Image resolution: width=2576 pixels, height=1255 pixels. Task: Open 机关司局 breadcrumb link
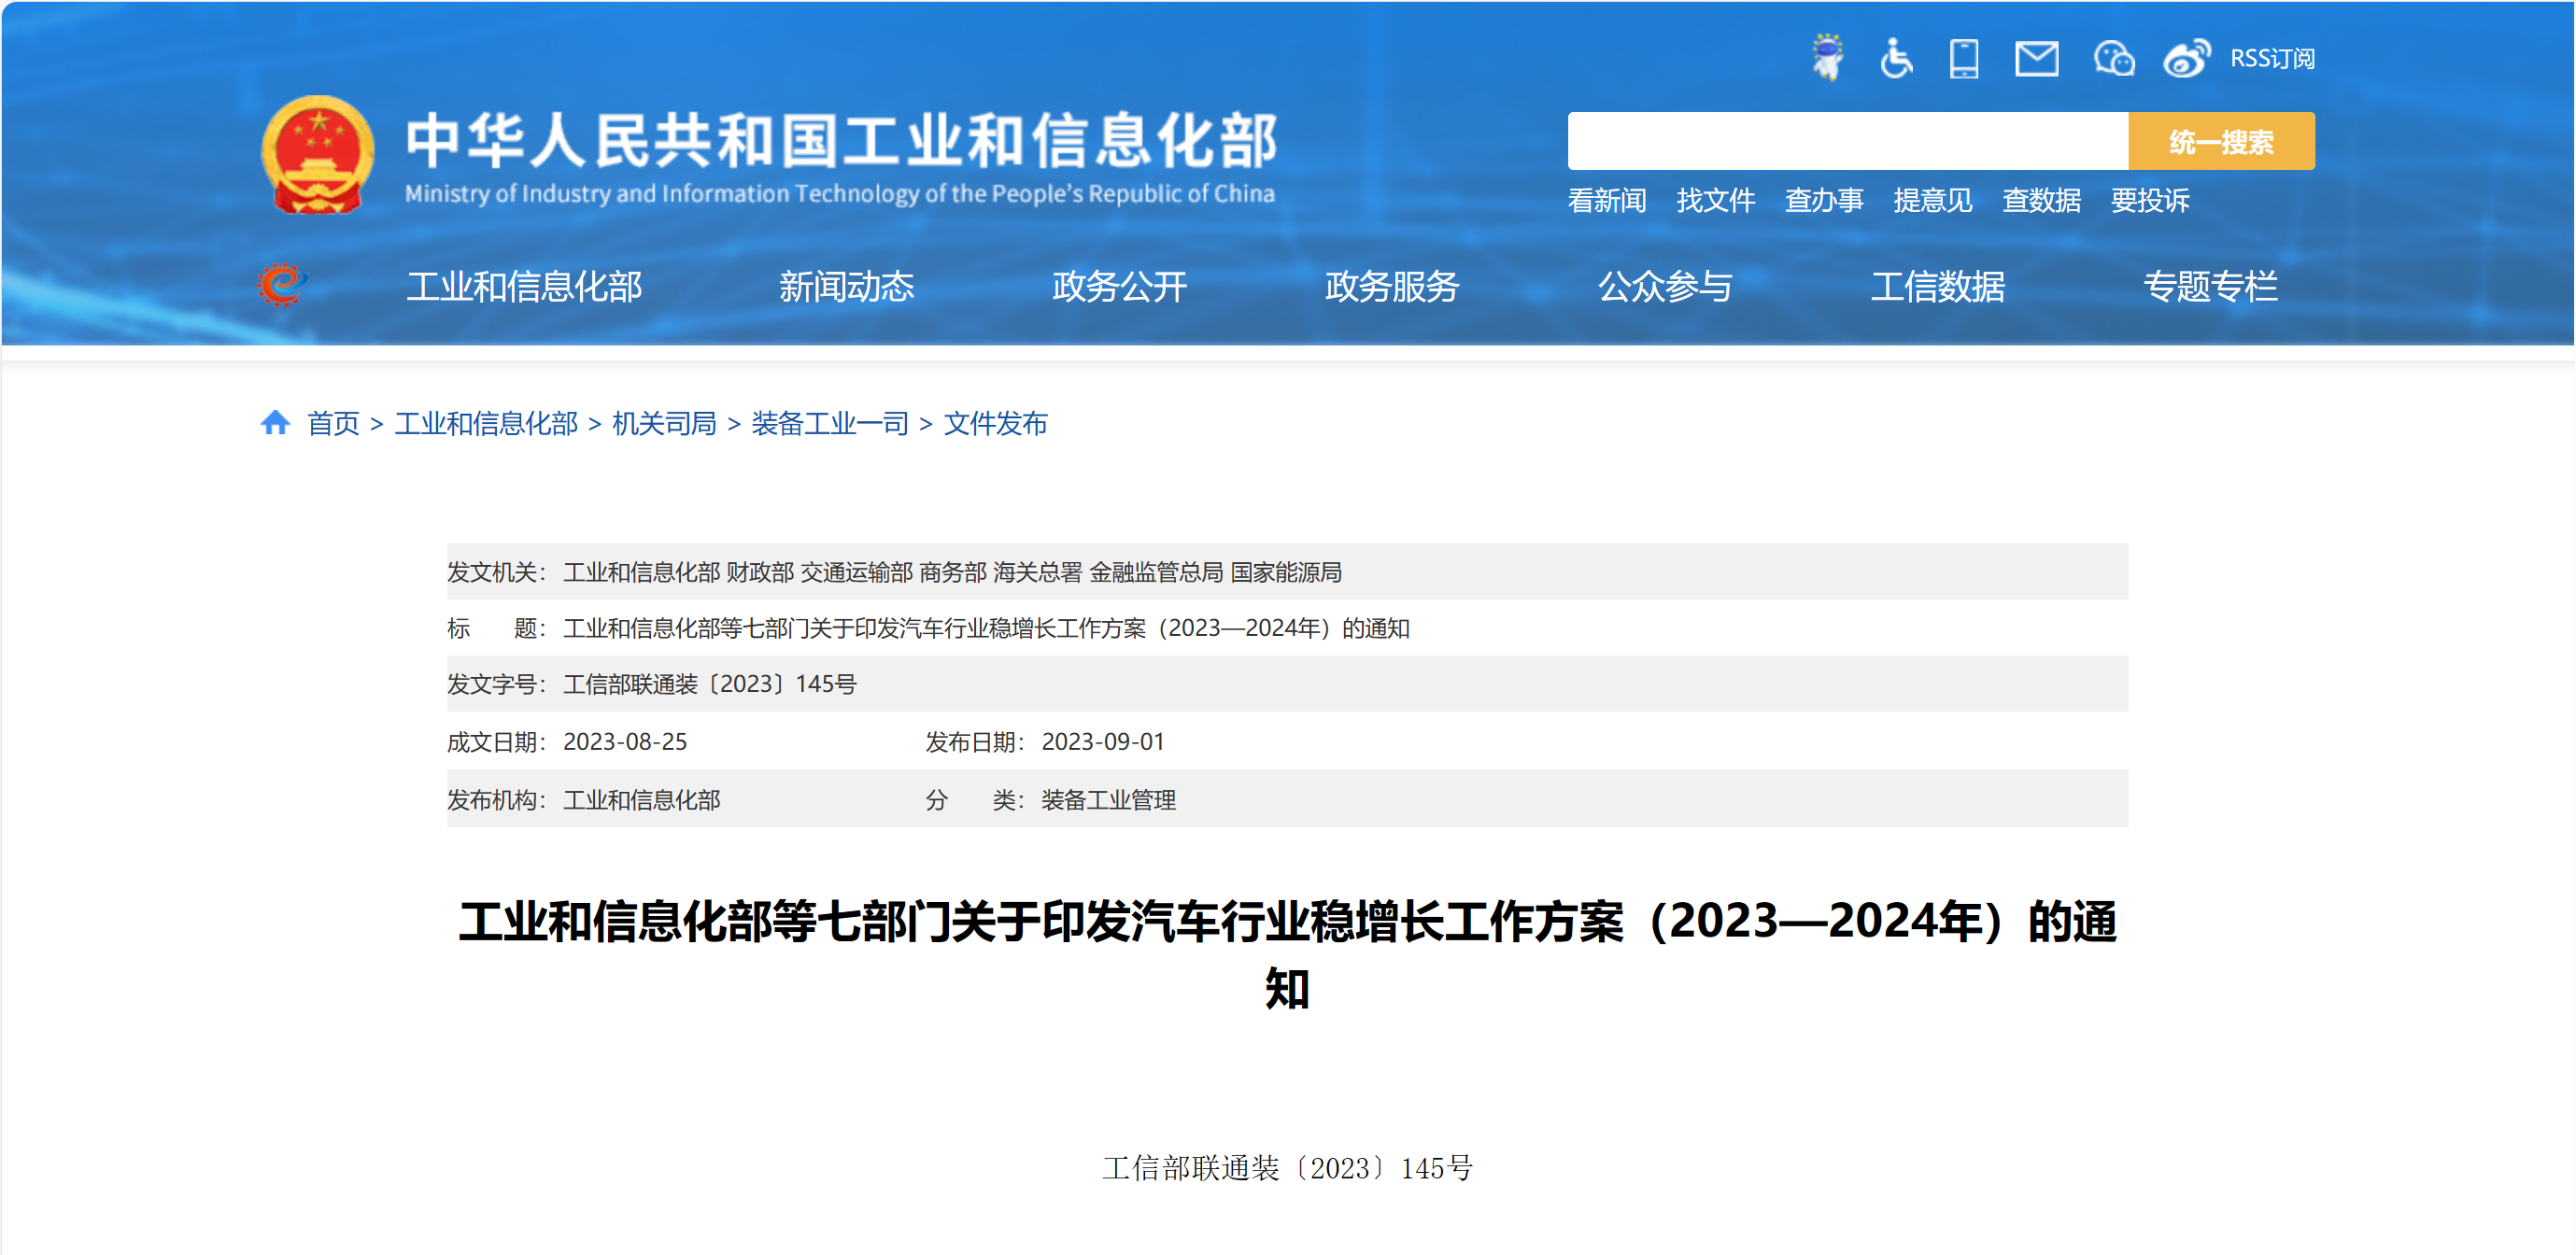point(664,424)
